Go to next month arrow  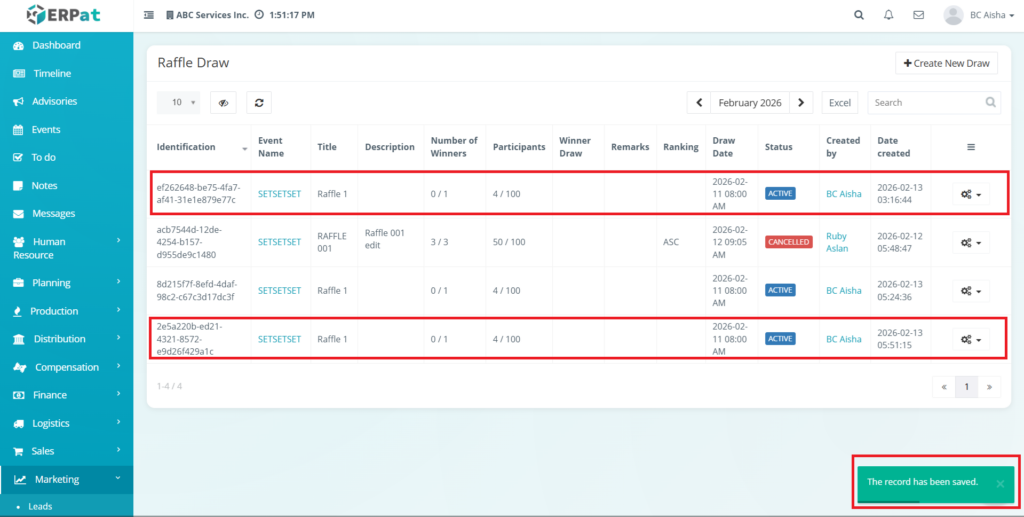[801, 102]
